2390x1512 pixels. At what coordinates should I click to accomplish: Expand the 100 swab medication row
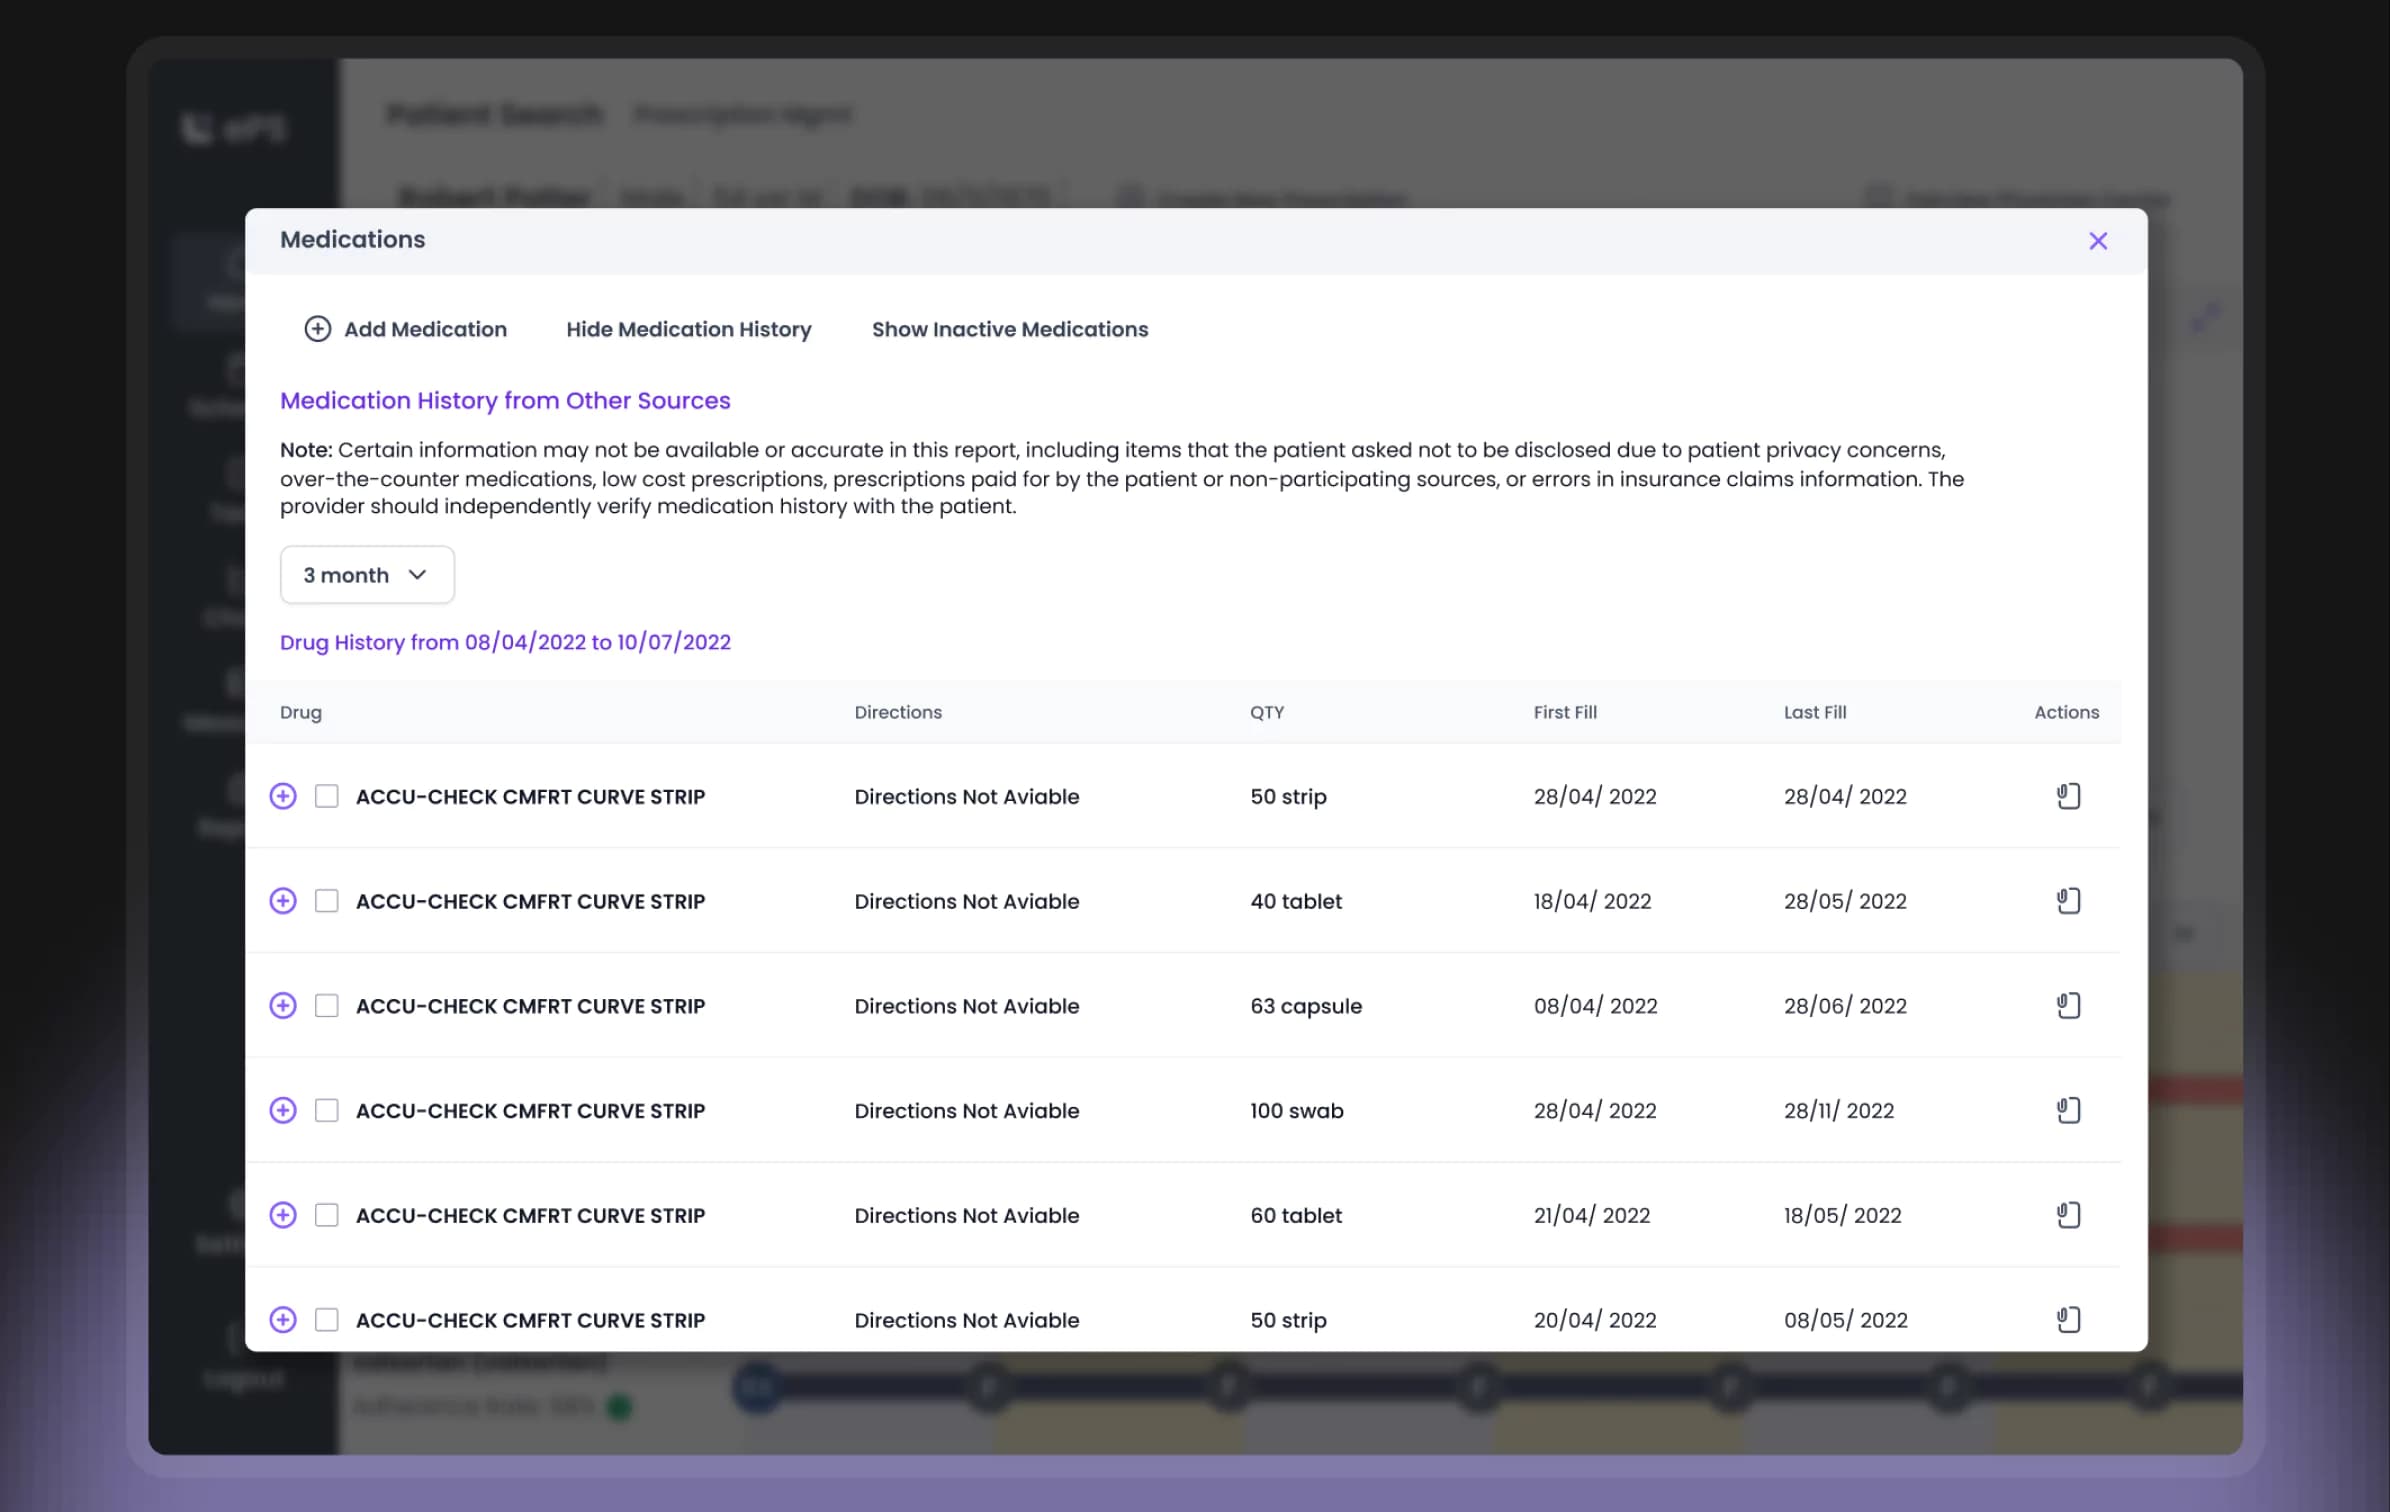point(283,1110)
